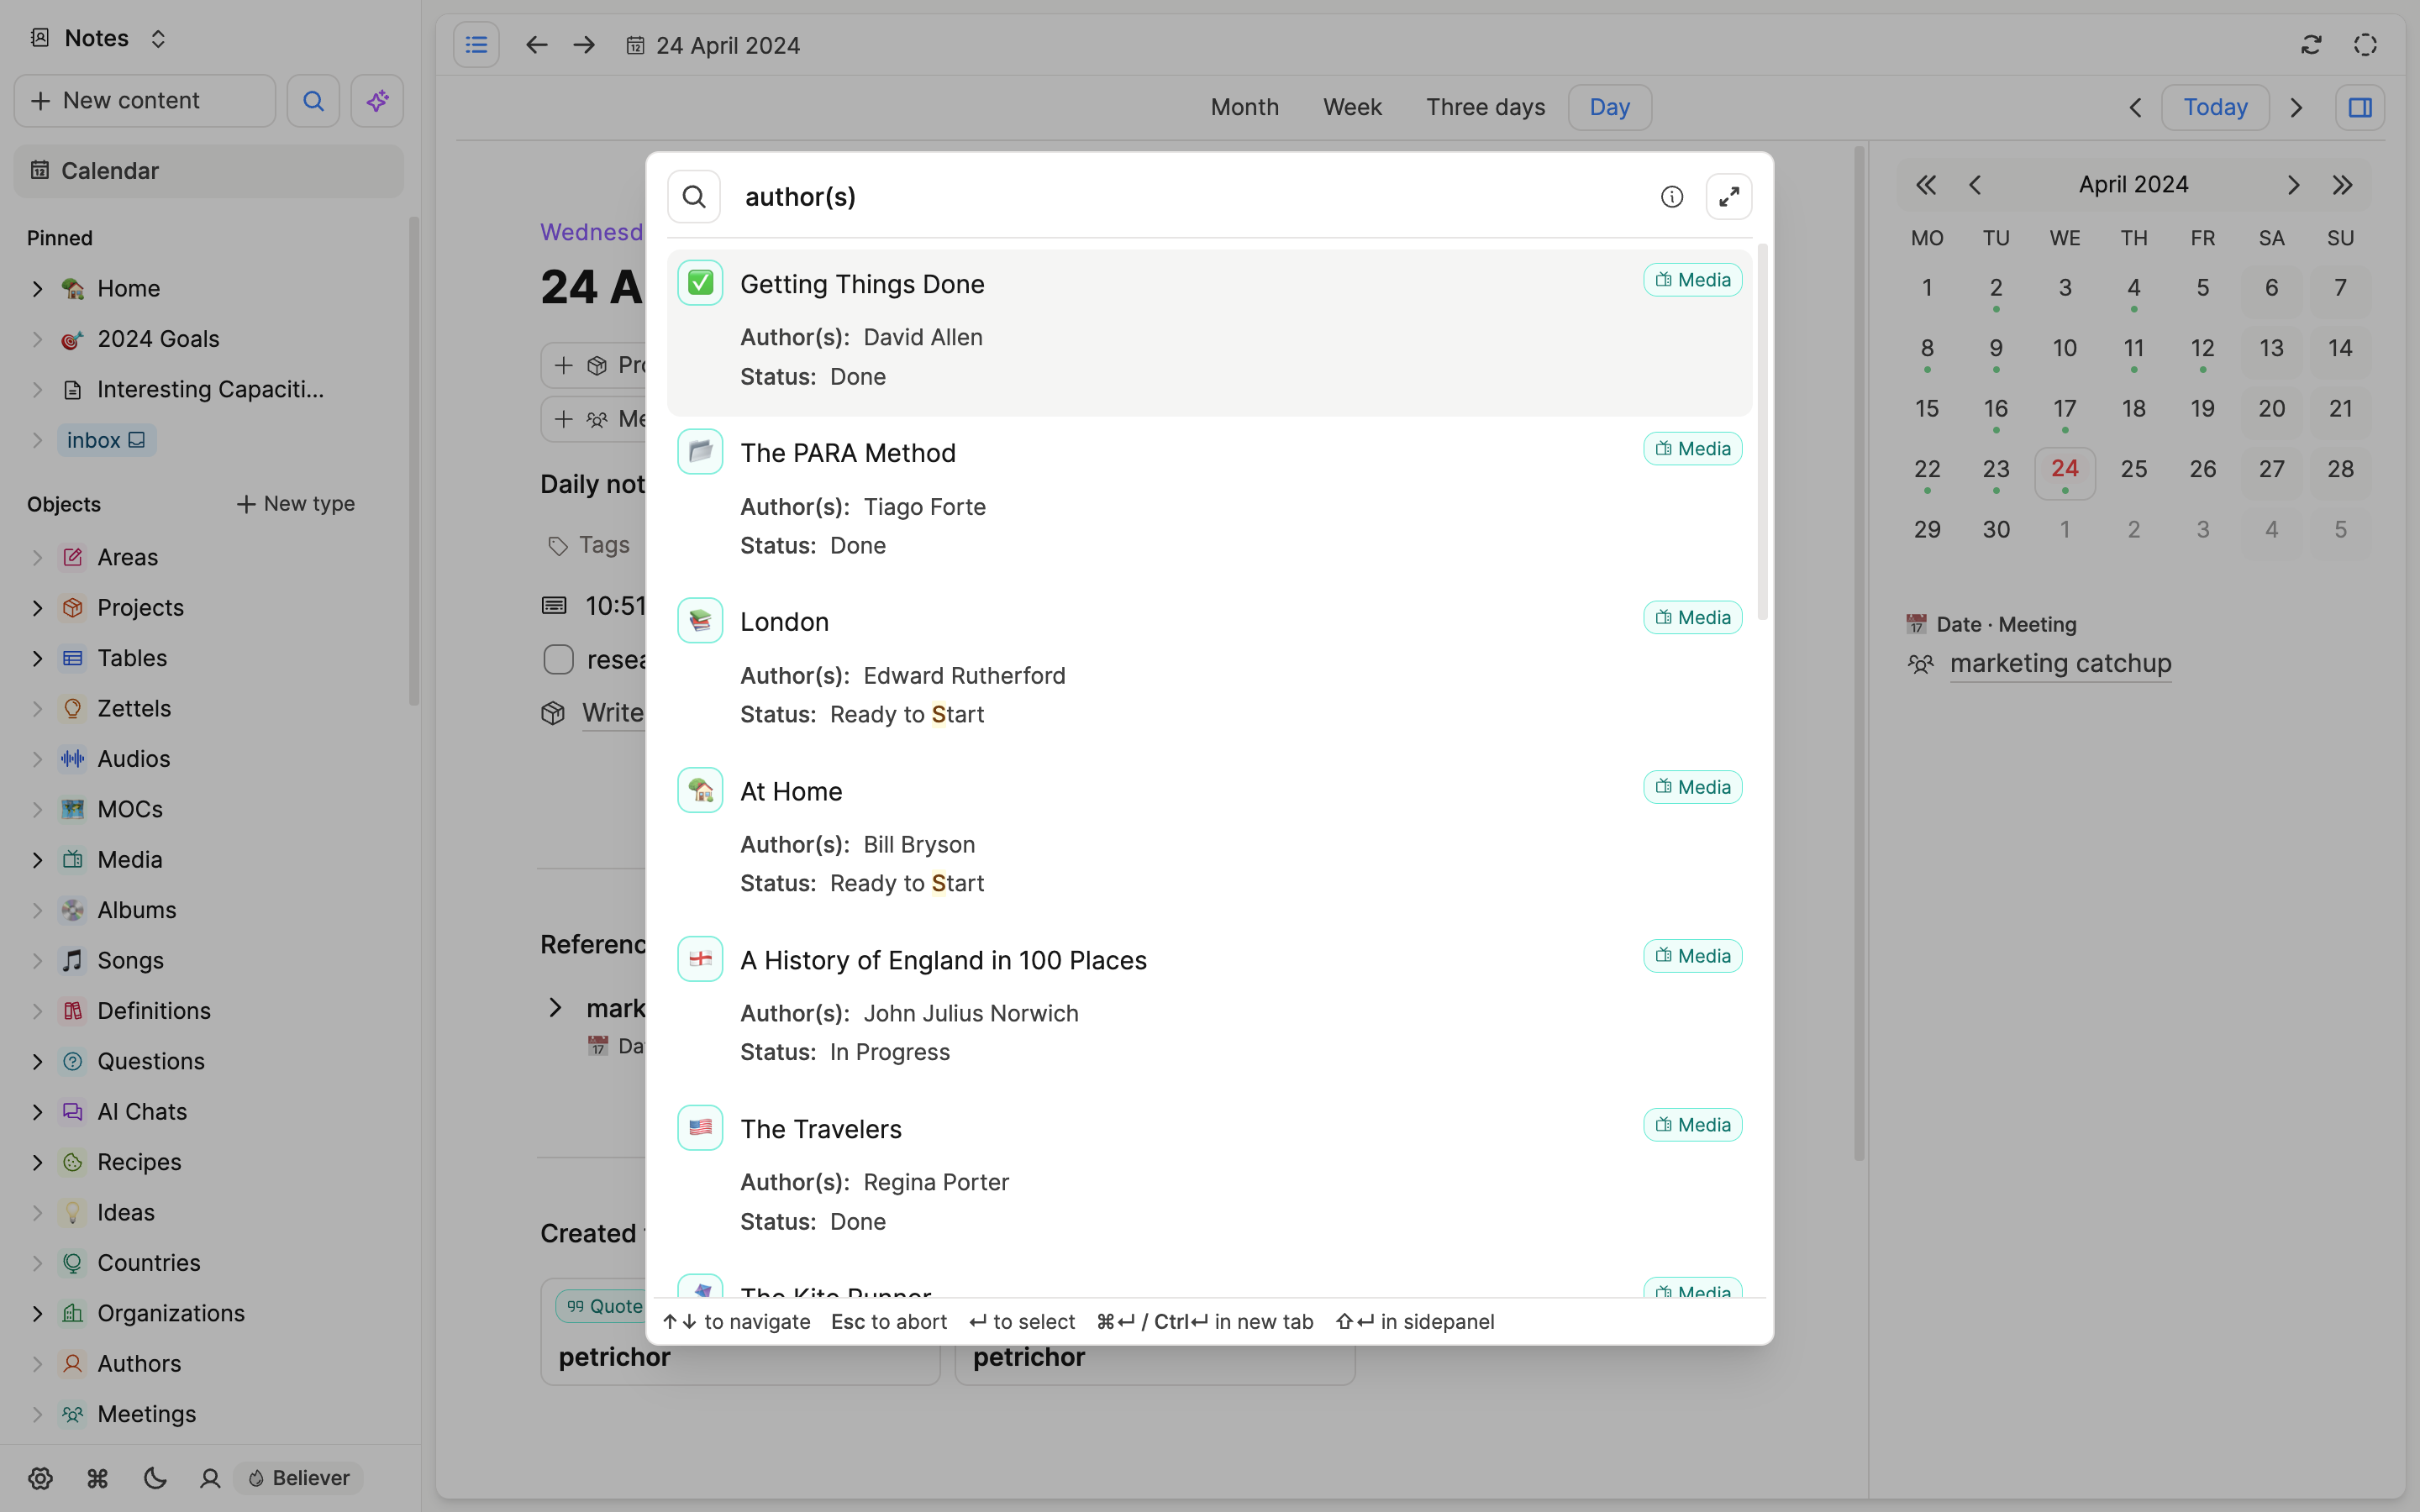Toggle the right side panel
This screenshot has width=2420, height=1512.
pyautogui.click(x=2360, y=107)
